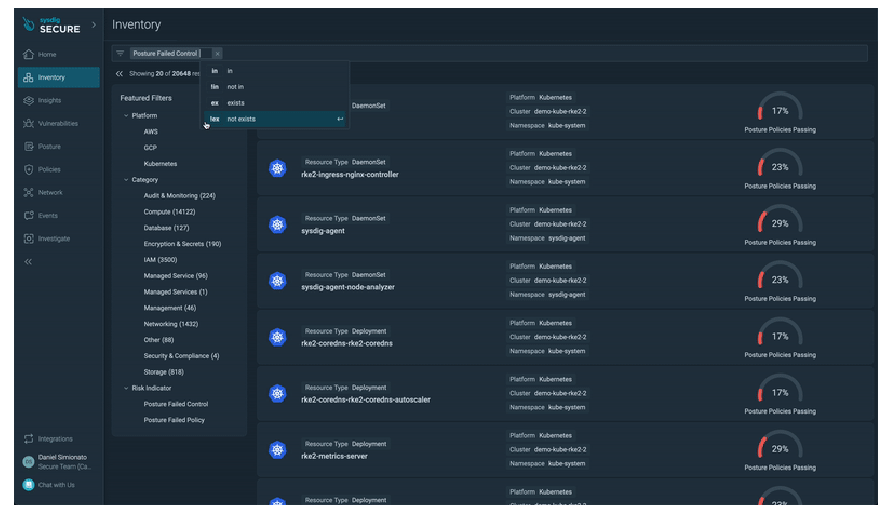Go to the Posture page

tap(49, 146)
